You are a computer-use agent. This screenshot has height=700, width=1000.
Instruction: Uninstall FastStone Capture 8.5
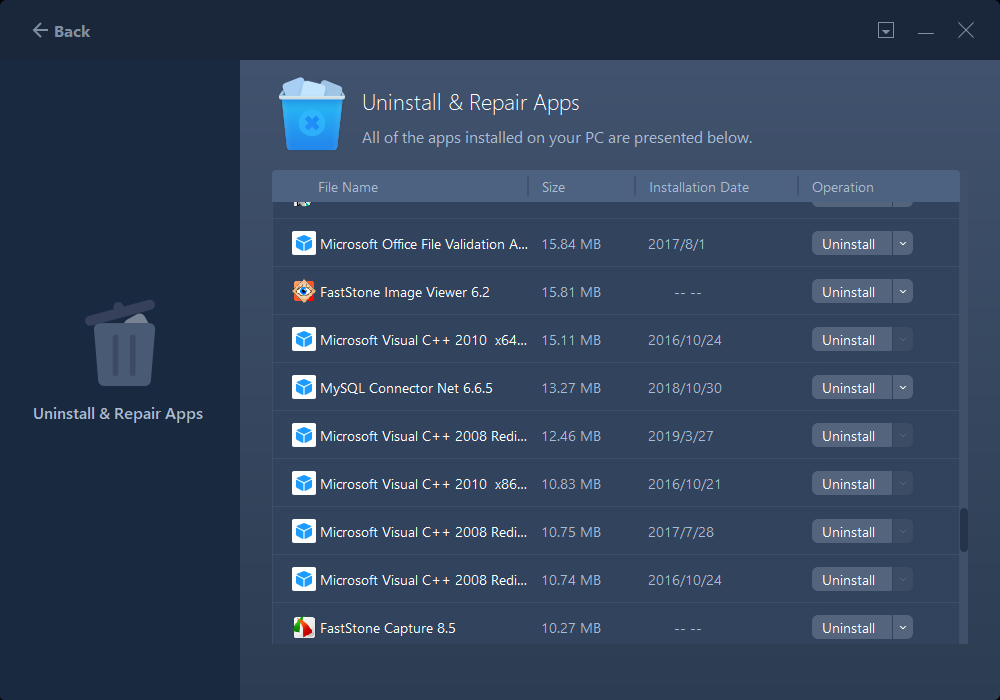tap(851, 628)
